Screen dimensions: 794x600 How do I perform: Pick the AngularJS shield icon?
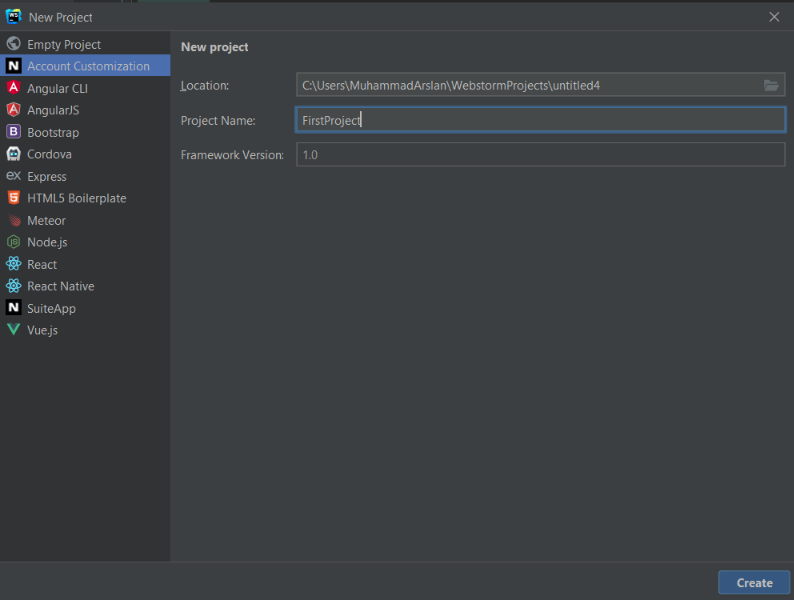pyautogui.click(x=14, y=110)
